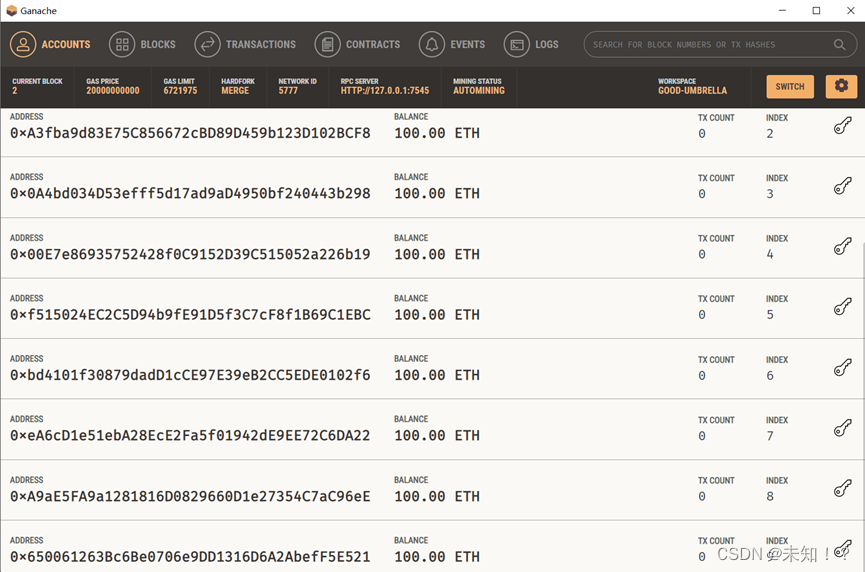Open the Transactions tab
Screen dimensions: 865x572
pos(245,45)
